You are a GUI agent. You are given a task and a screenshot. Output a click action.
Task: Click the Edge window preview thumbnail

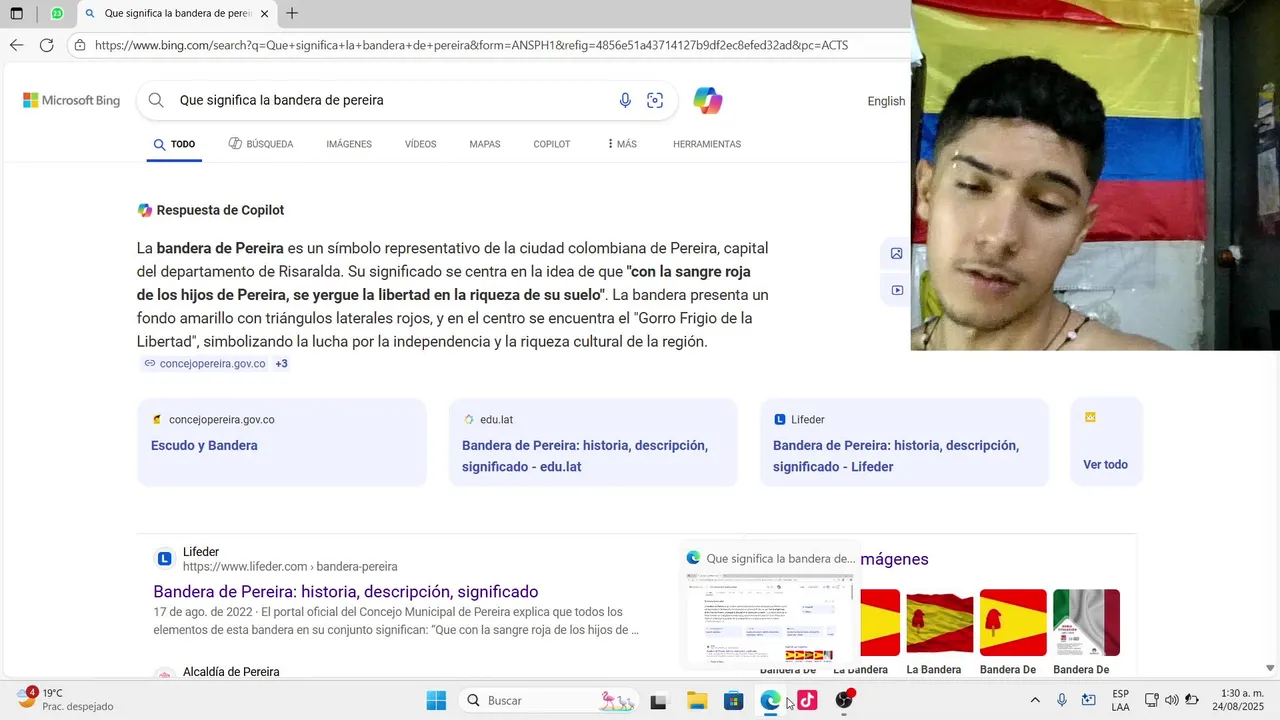(x=770, y=620)
